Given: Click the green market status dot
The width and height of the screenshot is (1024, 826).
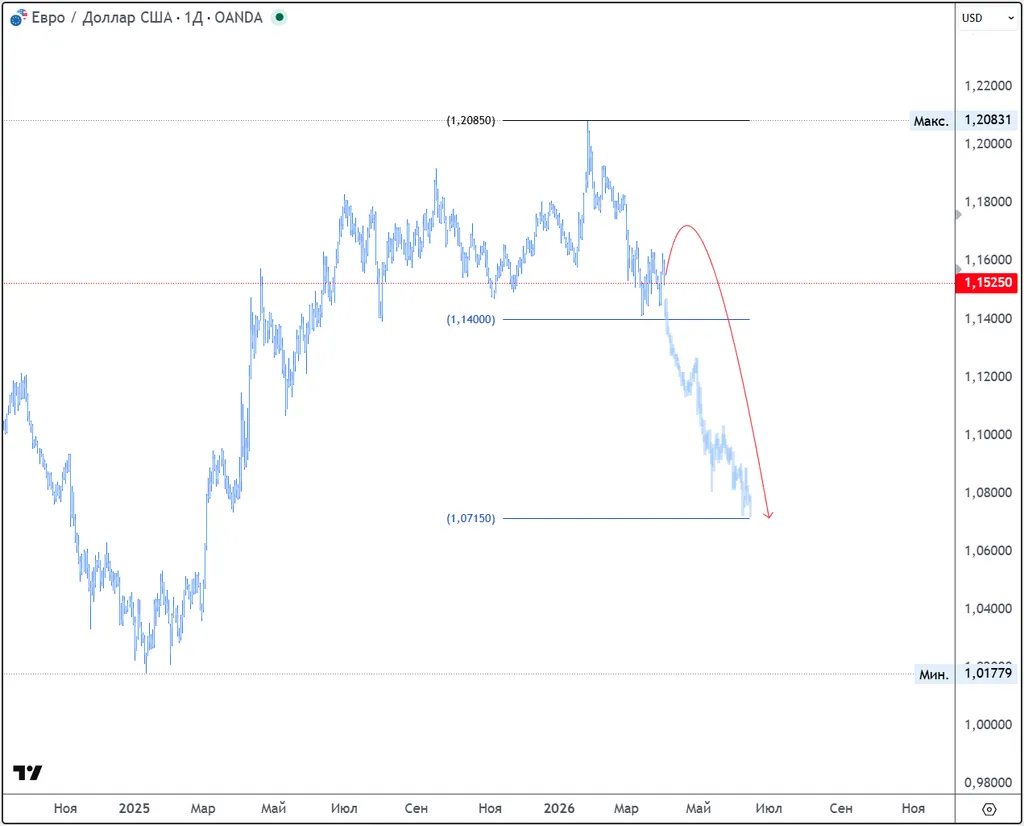Looking at the screenshot, I should [279, 18].
